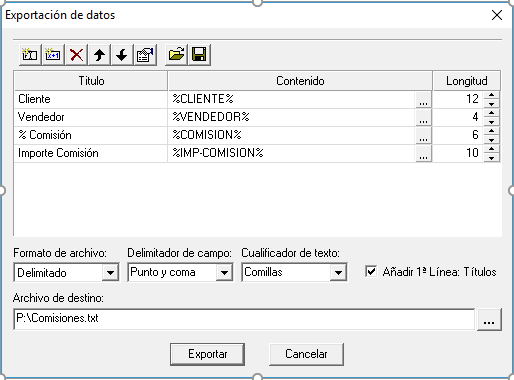Image resolution: width=514 pixels, height=380 pixels.
Task: Open content editor for %VENDEDOR% row
Action: 424,117
